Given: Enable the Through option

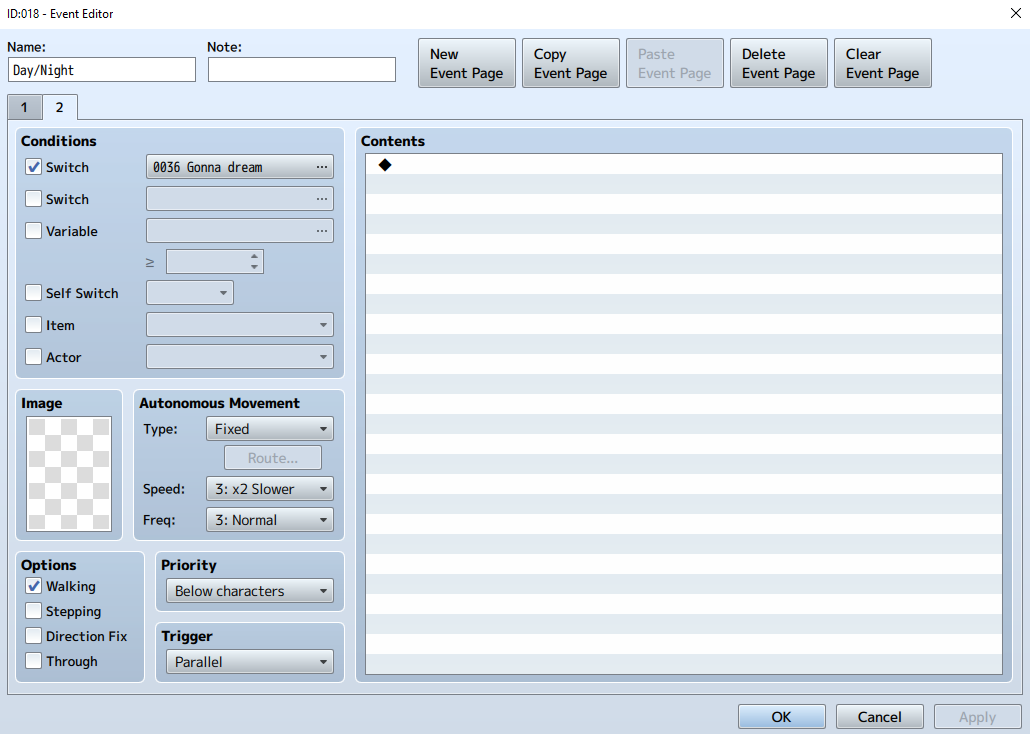Looking at the screenshot, I should [x=34, y=661].
